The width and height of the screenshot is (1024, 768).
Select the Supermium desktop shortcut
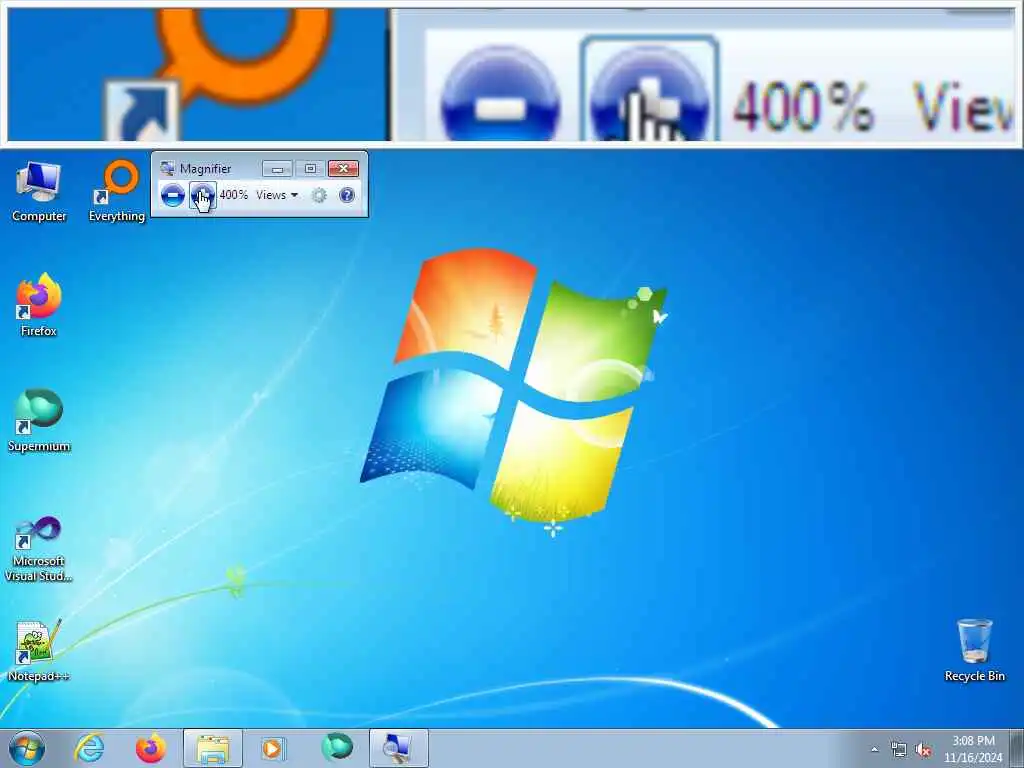click(x=39, y=421)
